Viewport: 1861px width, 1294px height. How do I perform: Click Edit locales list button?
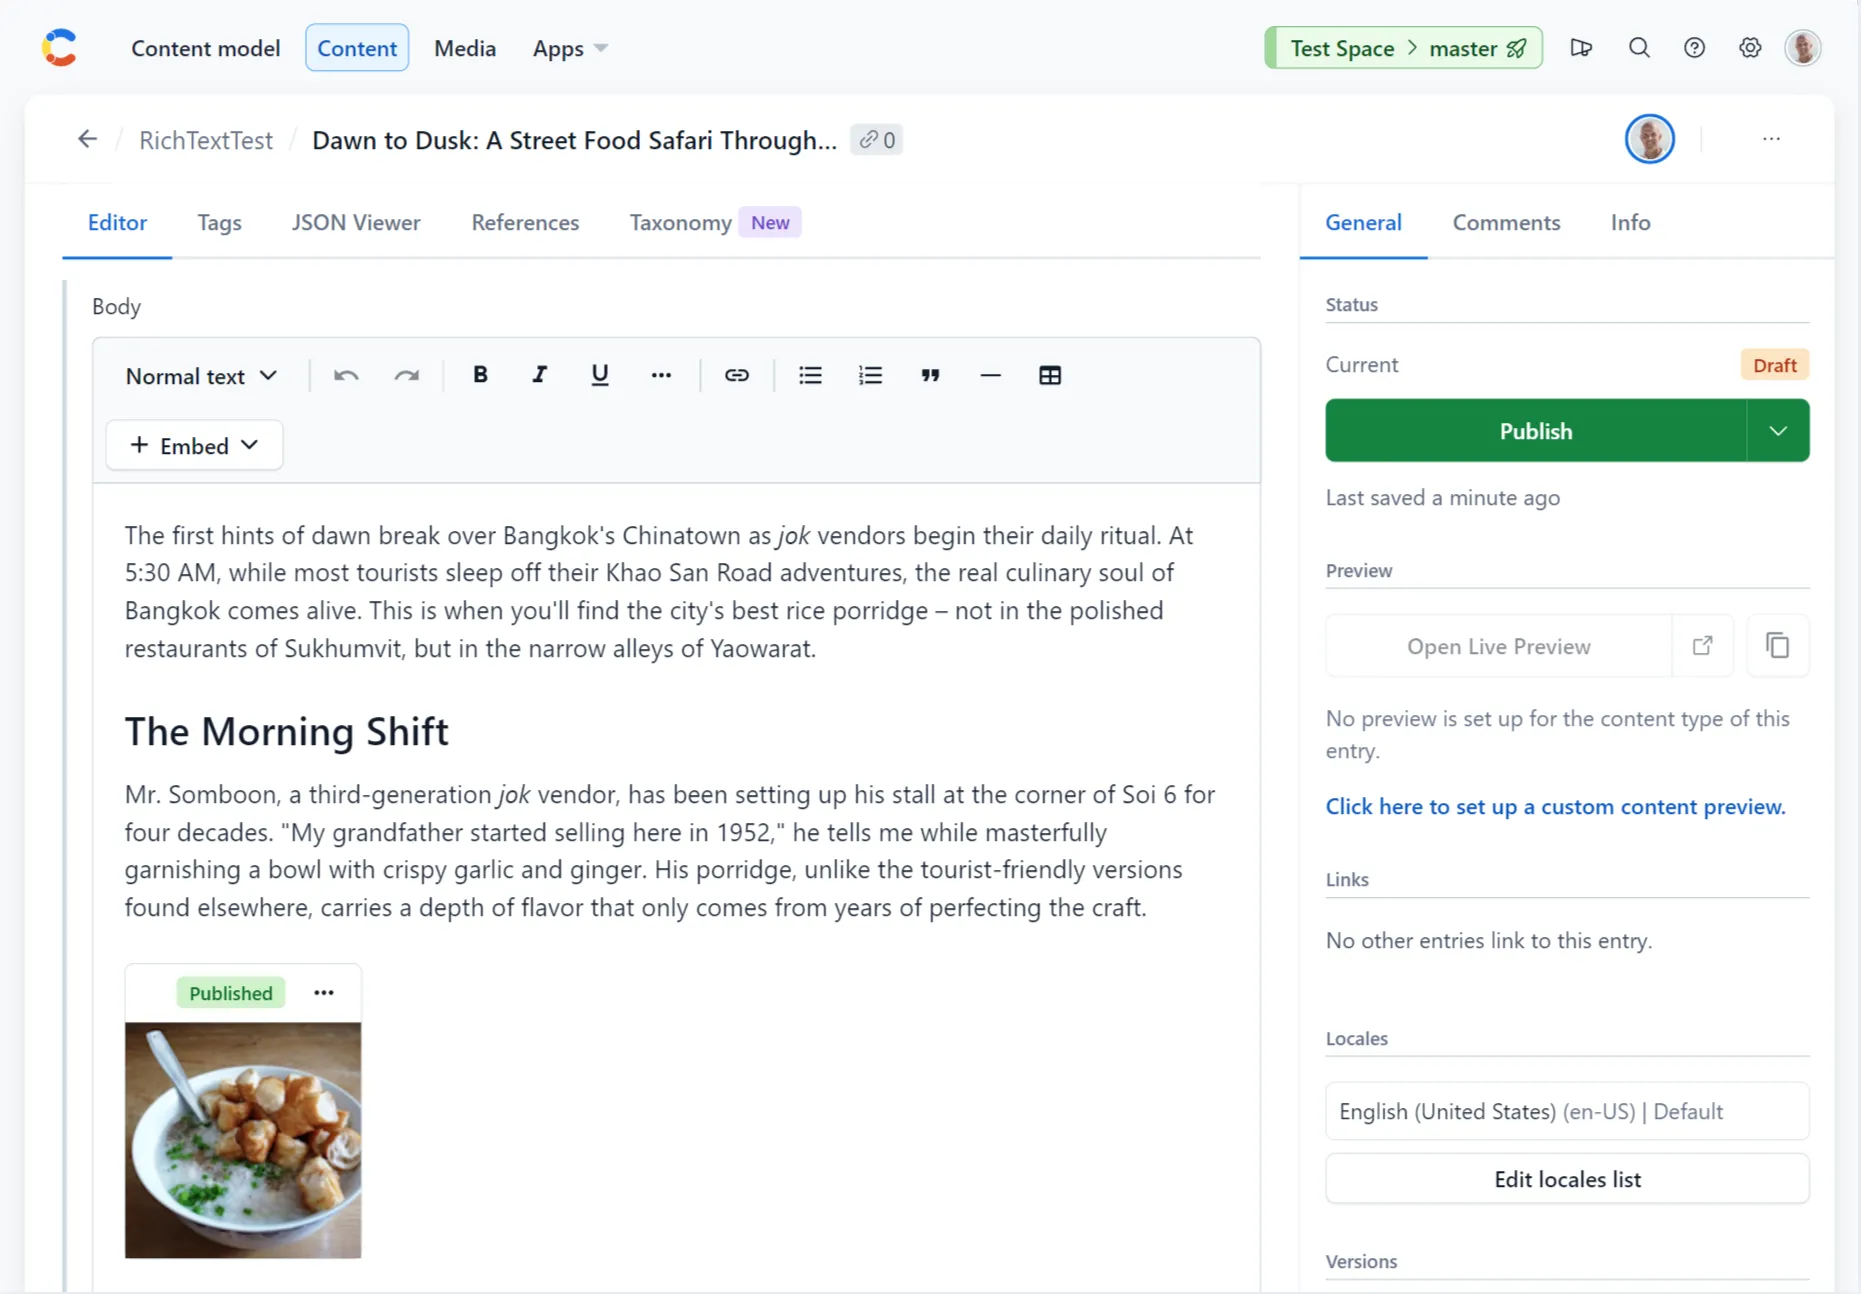[x=1567, y=1179]
